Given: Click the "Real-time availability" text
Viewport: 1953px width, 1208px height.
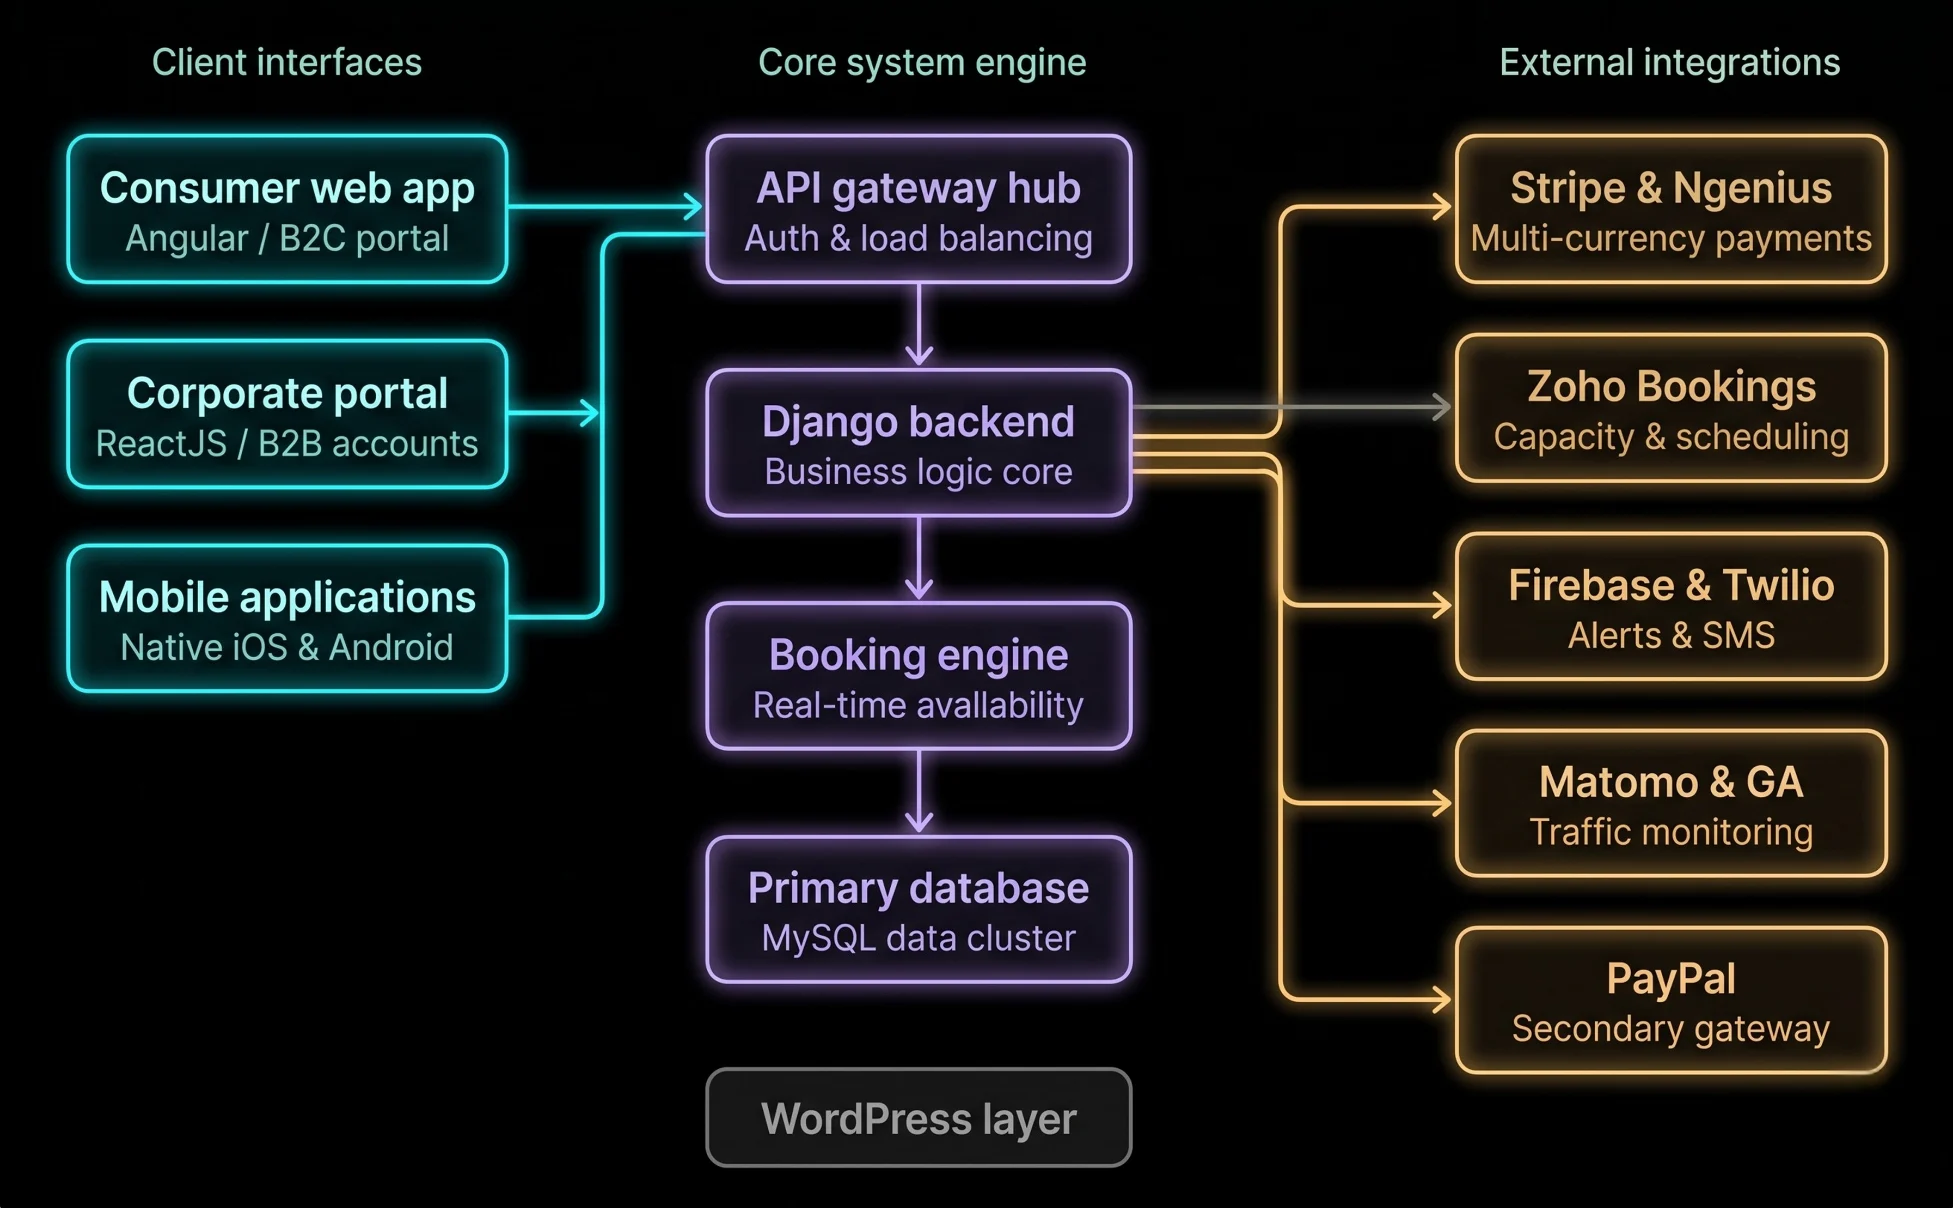Looking at the screenshot, I should (918, 706).
